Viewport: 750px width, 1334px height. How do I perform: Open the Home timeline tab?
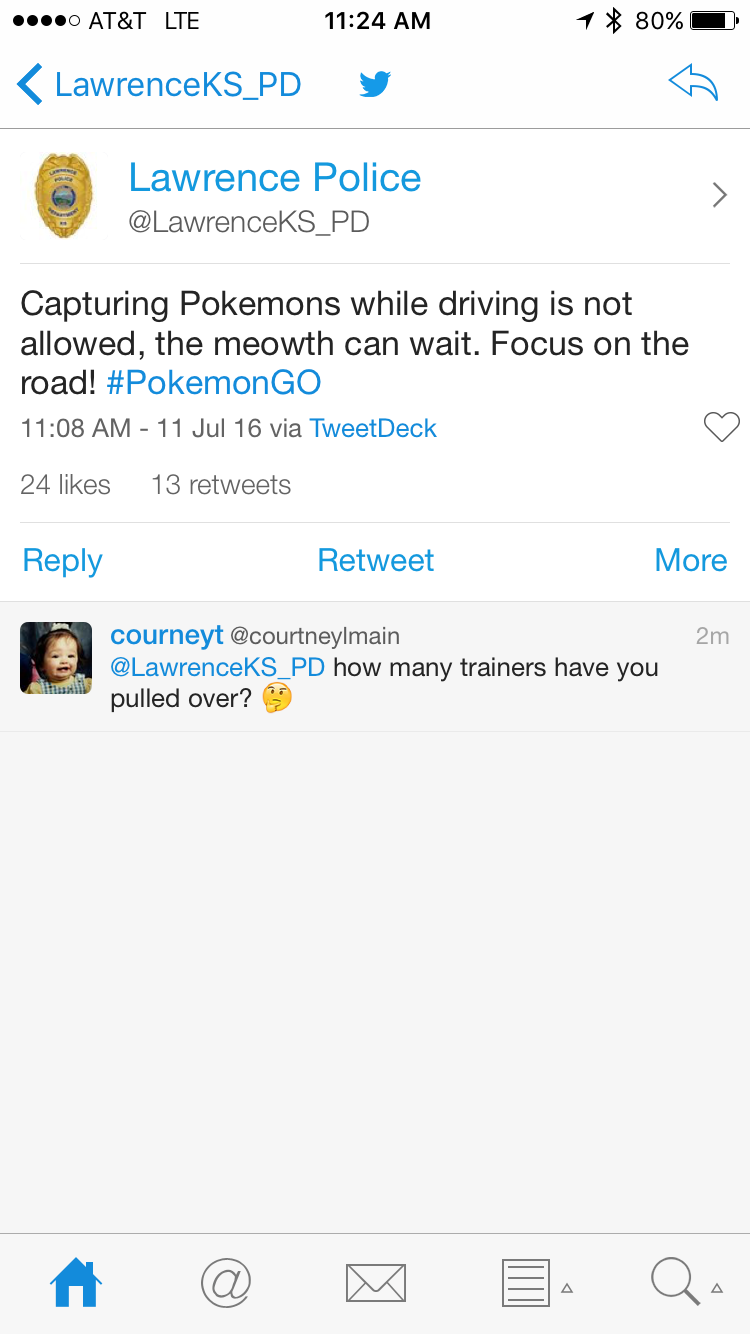[x=77, y=1283]
